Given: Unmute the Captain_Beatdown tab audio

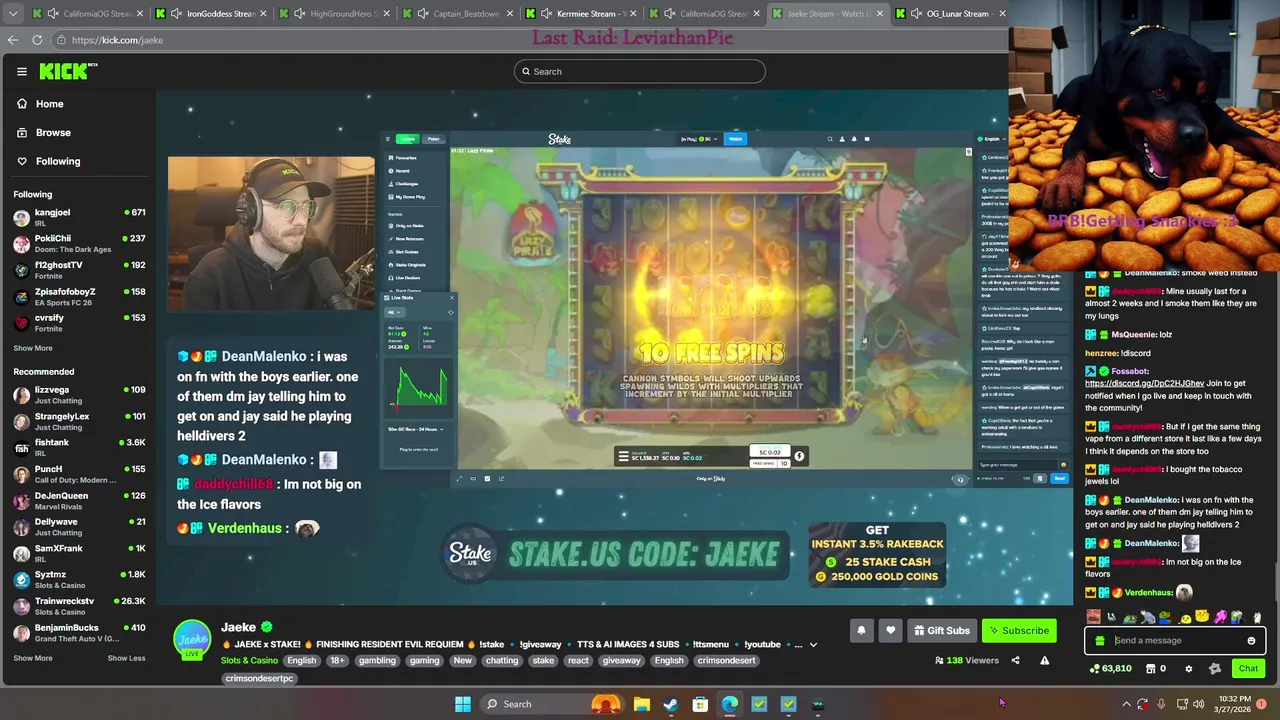Looking at the screenshot, I should tap(423, 14).
